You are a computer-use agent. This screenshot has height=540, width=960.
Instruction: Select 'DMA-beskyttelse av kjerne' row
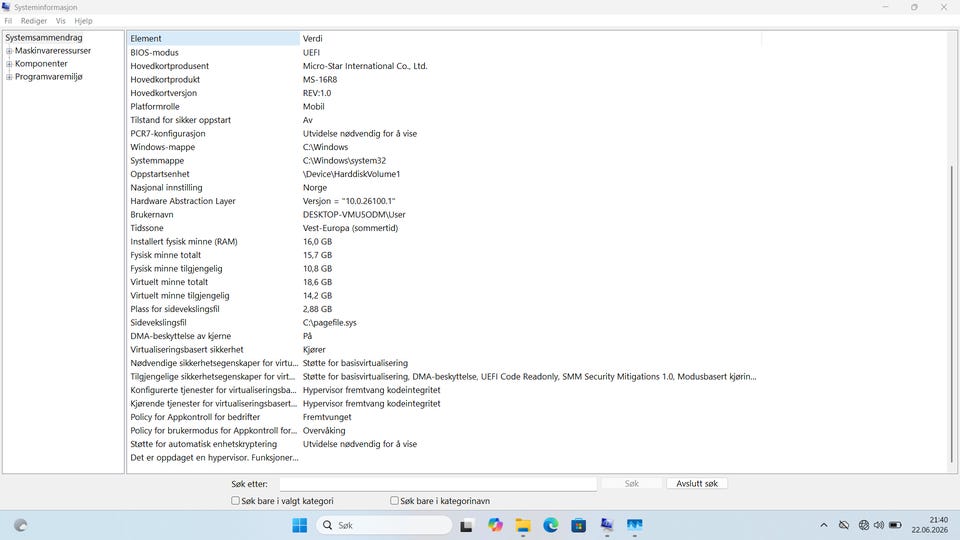point(444,336)
